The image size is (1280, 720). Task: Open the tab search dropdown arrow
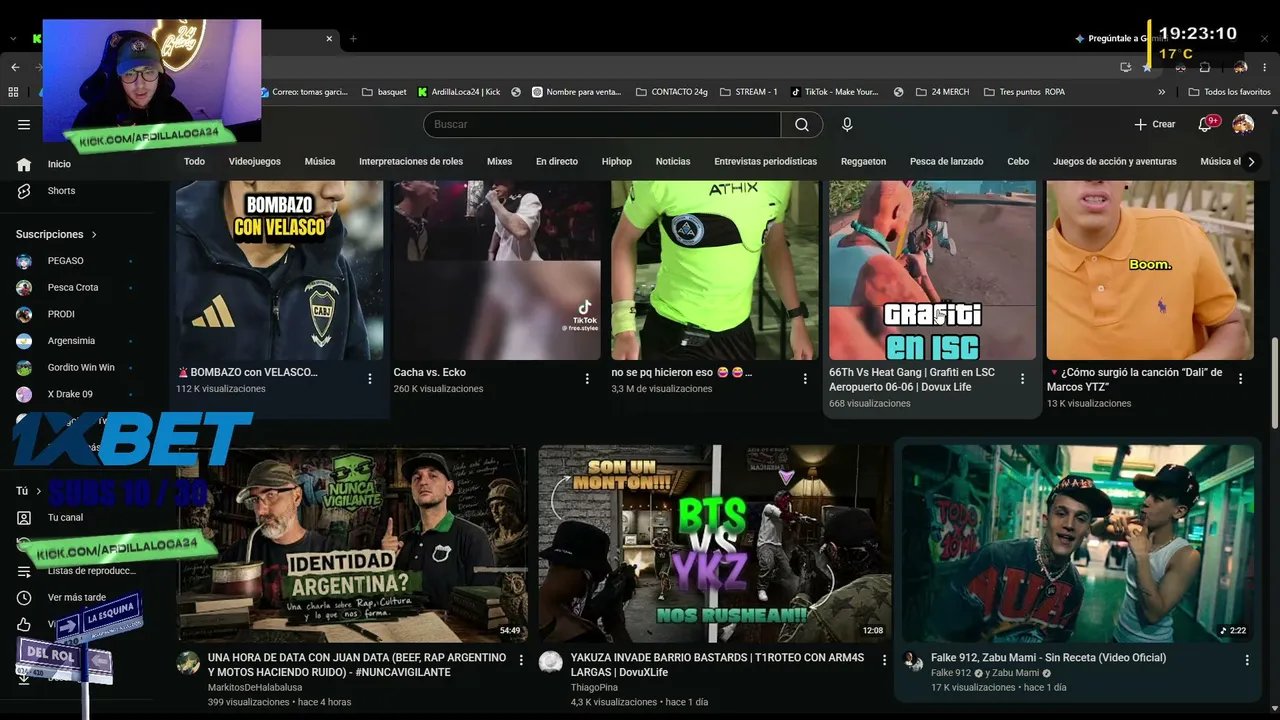(x=13, y=39)
